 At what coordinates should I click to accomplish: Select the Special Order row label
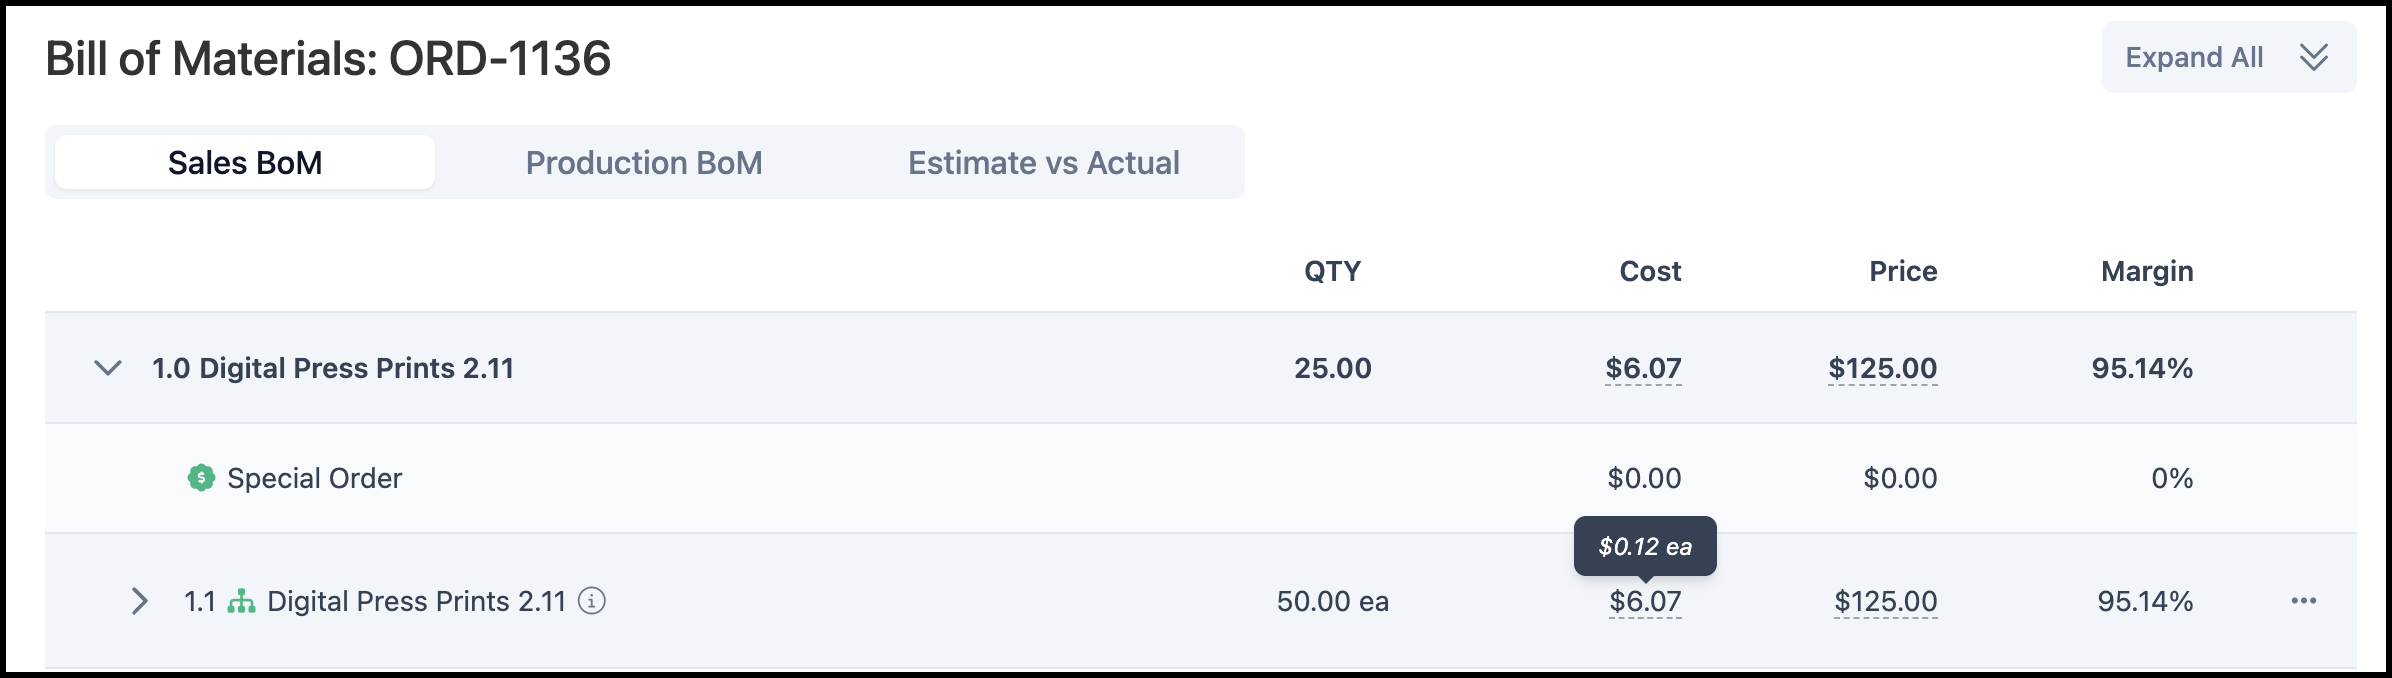tap(314, 478)
